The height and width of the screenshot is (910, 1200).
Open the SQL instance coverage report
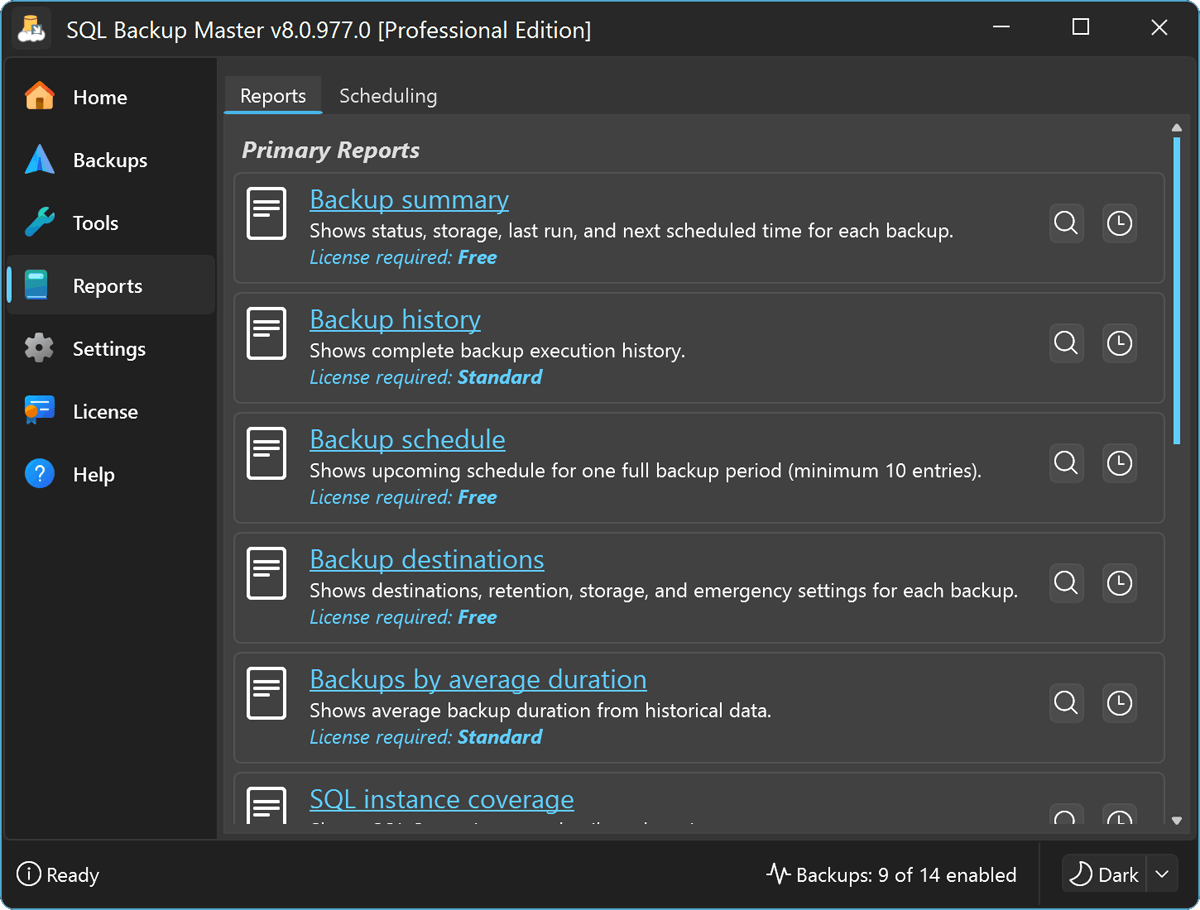(x=442, y=799)
